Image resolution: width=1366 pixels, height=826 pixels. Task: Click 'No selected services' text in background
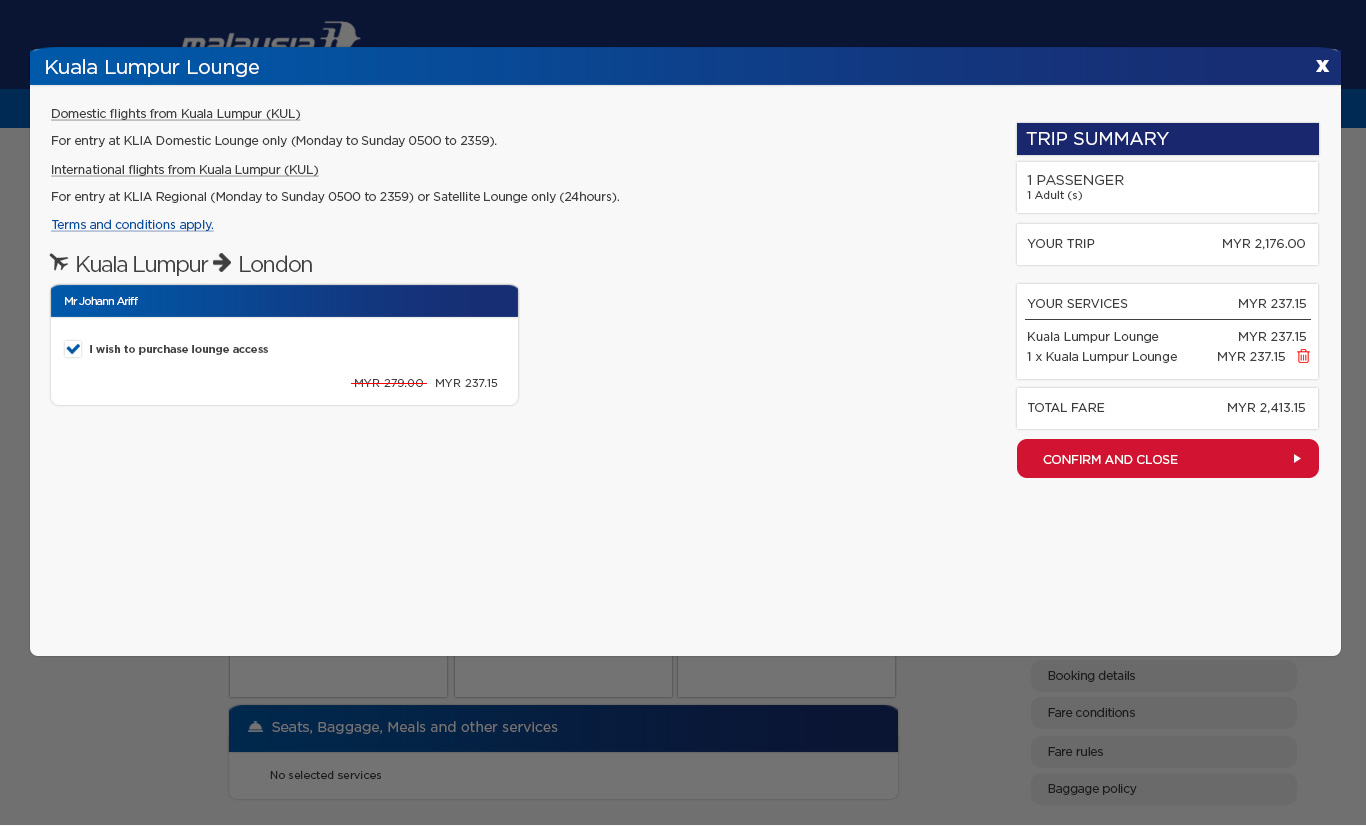coord(326,775)
